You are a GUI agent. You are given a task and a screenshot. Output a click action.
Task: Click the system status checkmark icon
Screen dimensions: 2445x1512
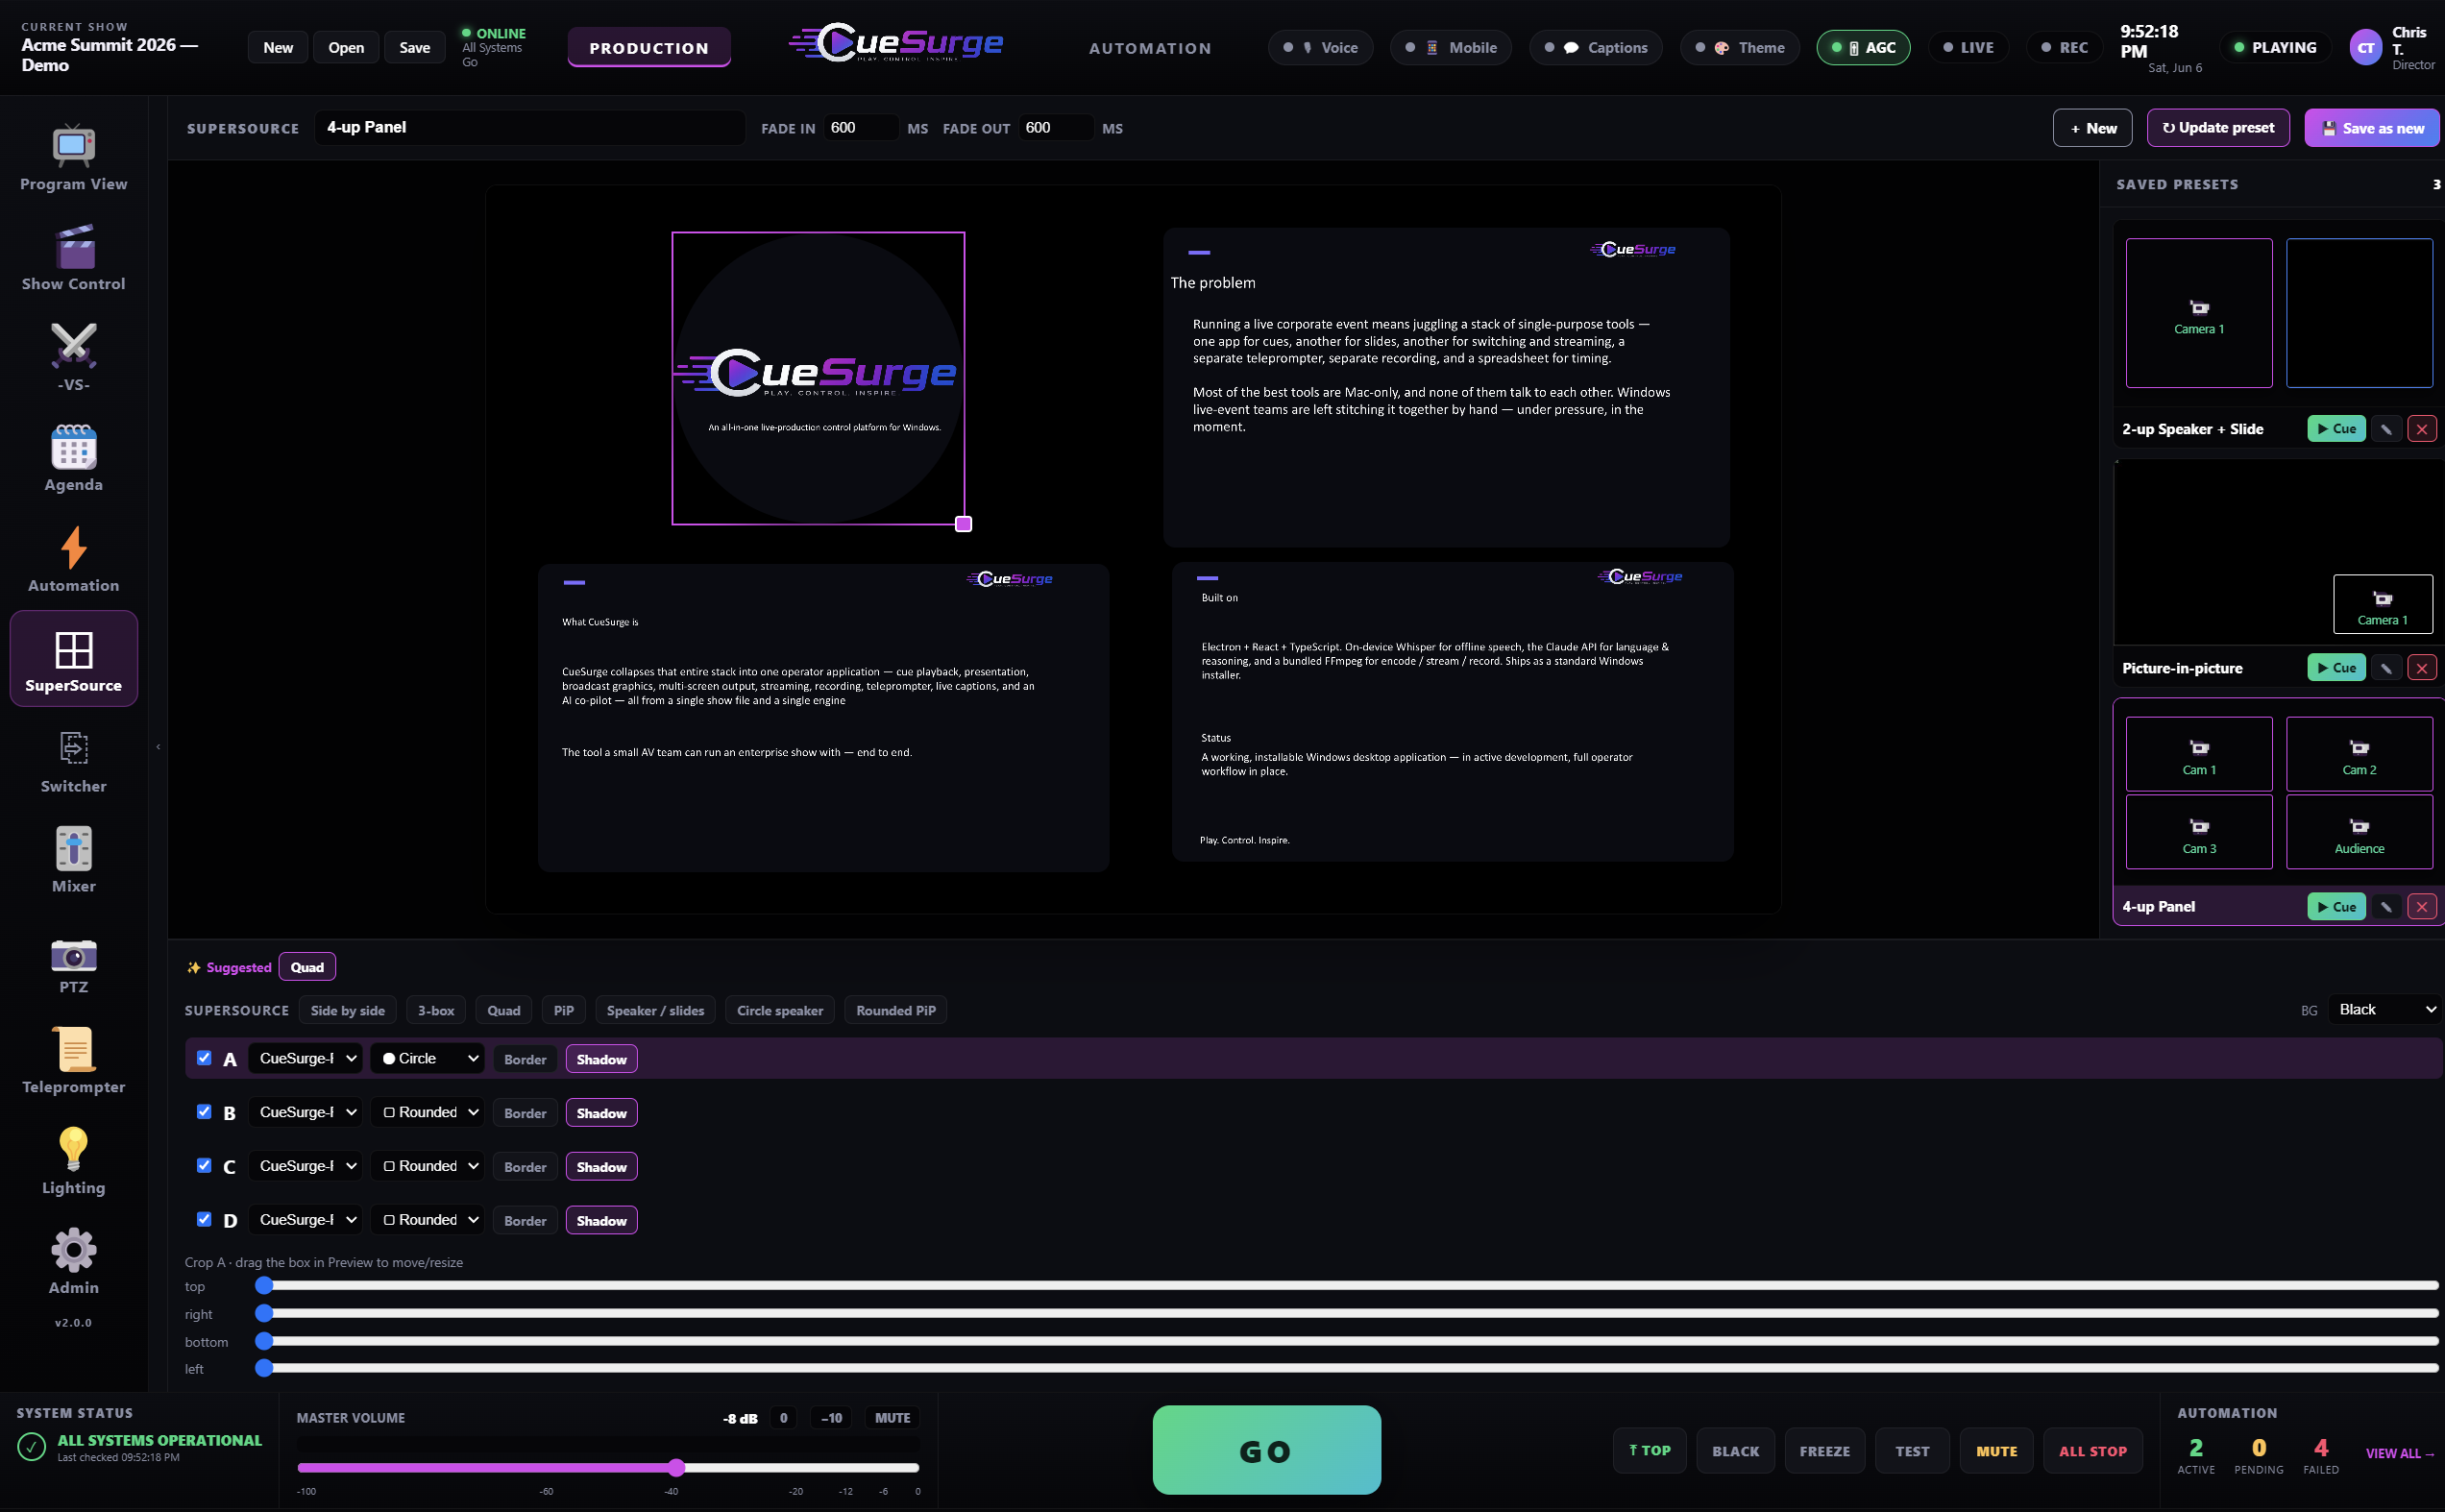click(31, 1447)
